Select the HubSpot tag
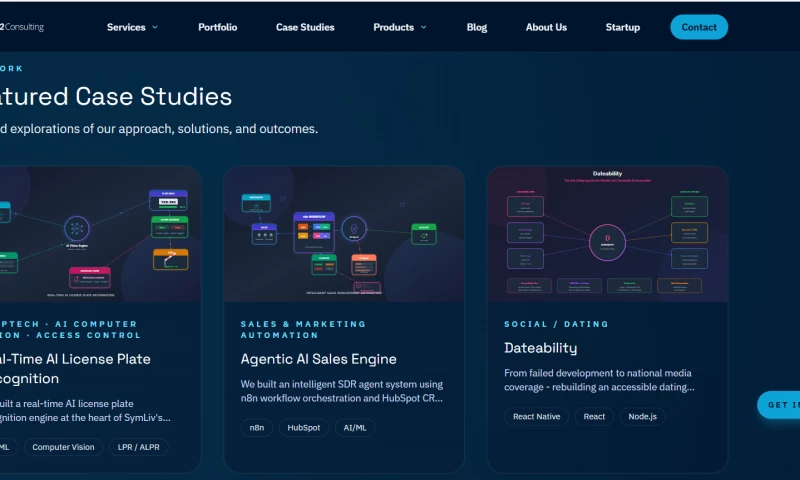Viewport: 800px width, 480px height. (304, 427)
